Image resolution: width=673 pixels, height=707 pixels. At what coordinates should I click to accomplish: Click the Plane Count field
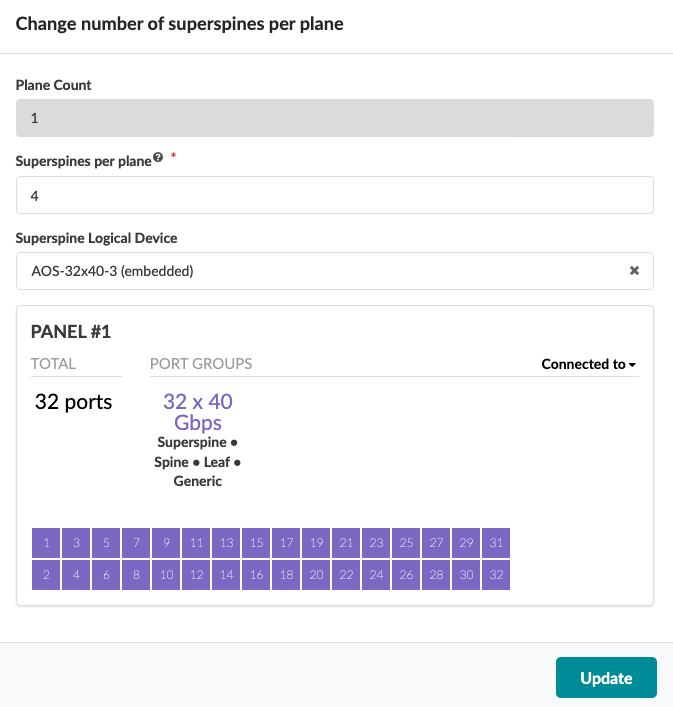[x=335, y=118]
